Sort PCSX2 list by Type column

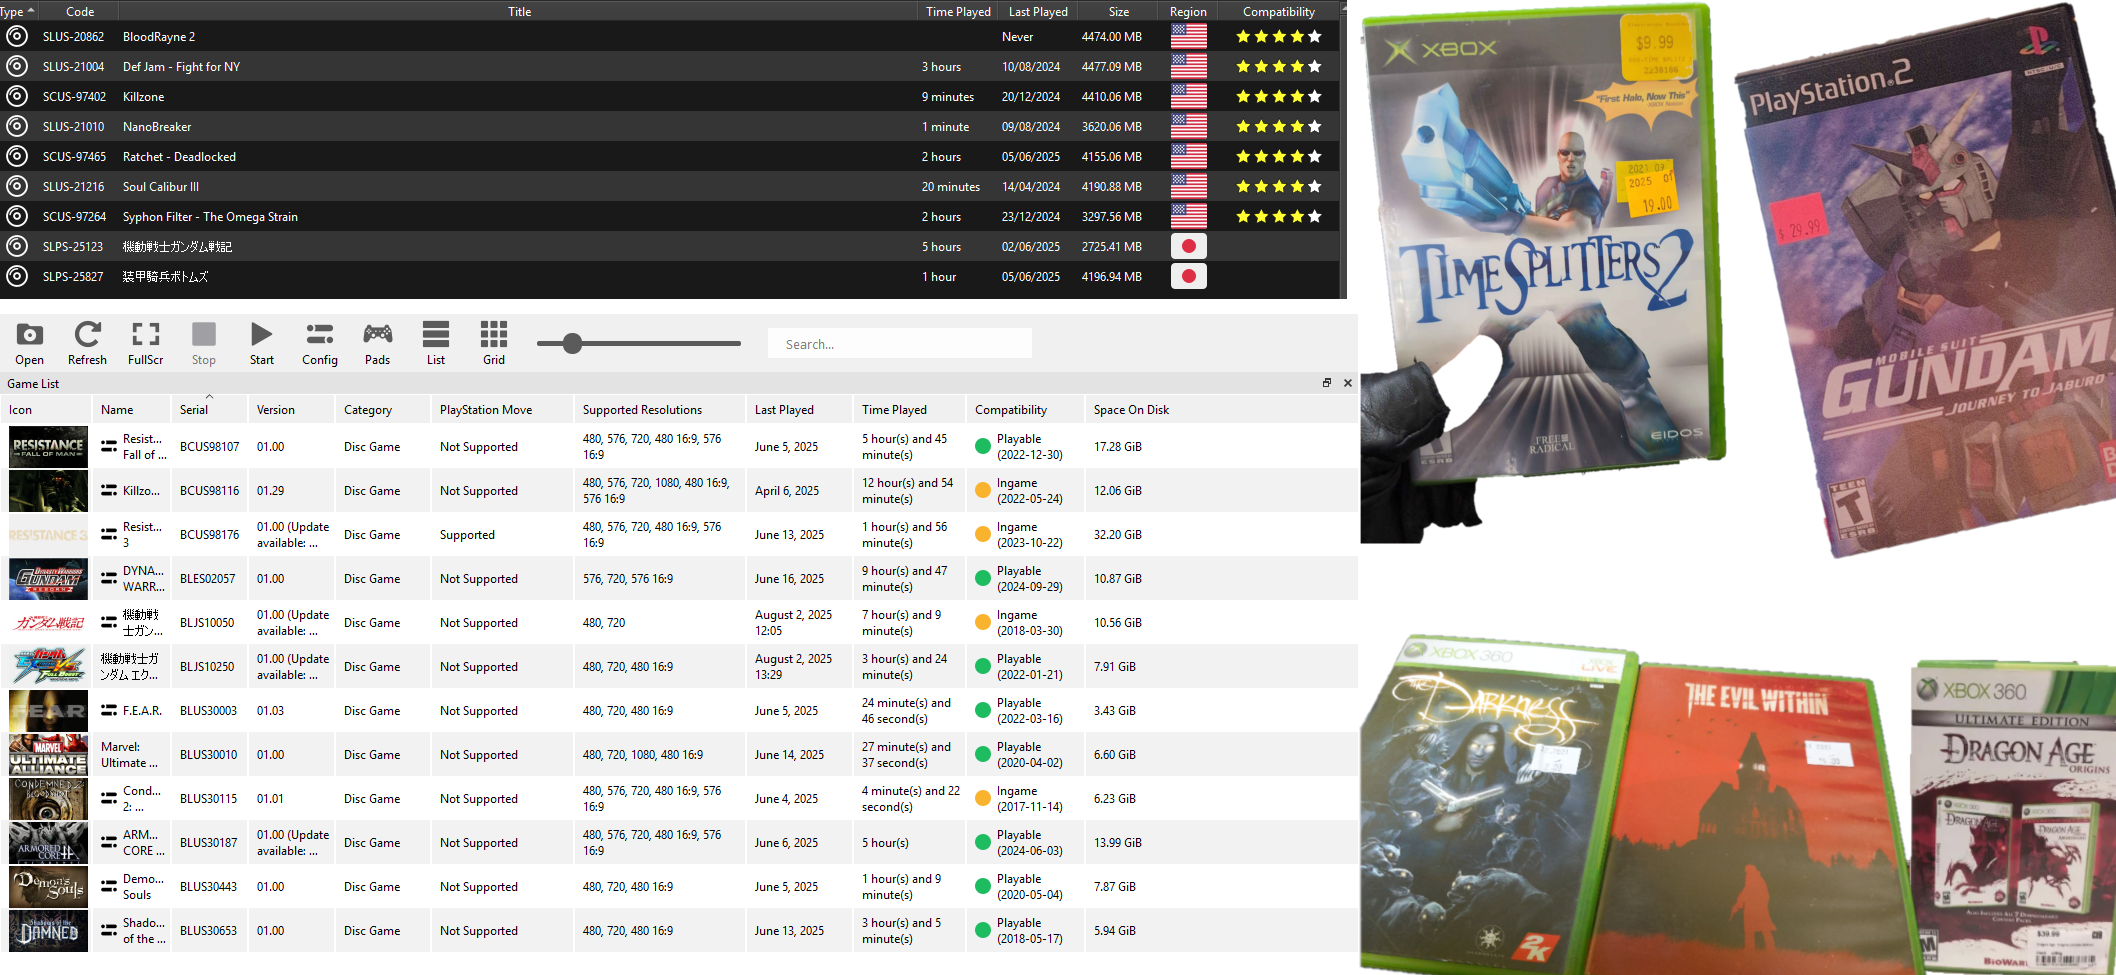(x=17, y=11)
